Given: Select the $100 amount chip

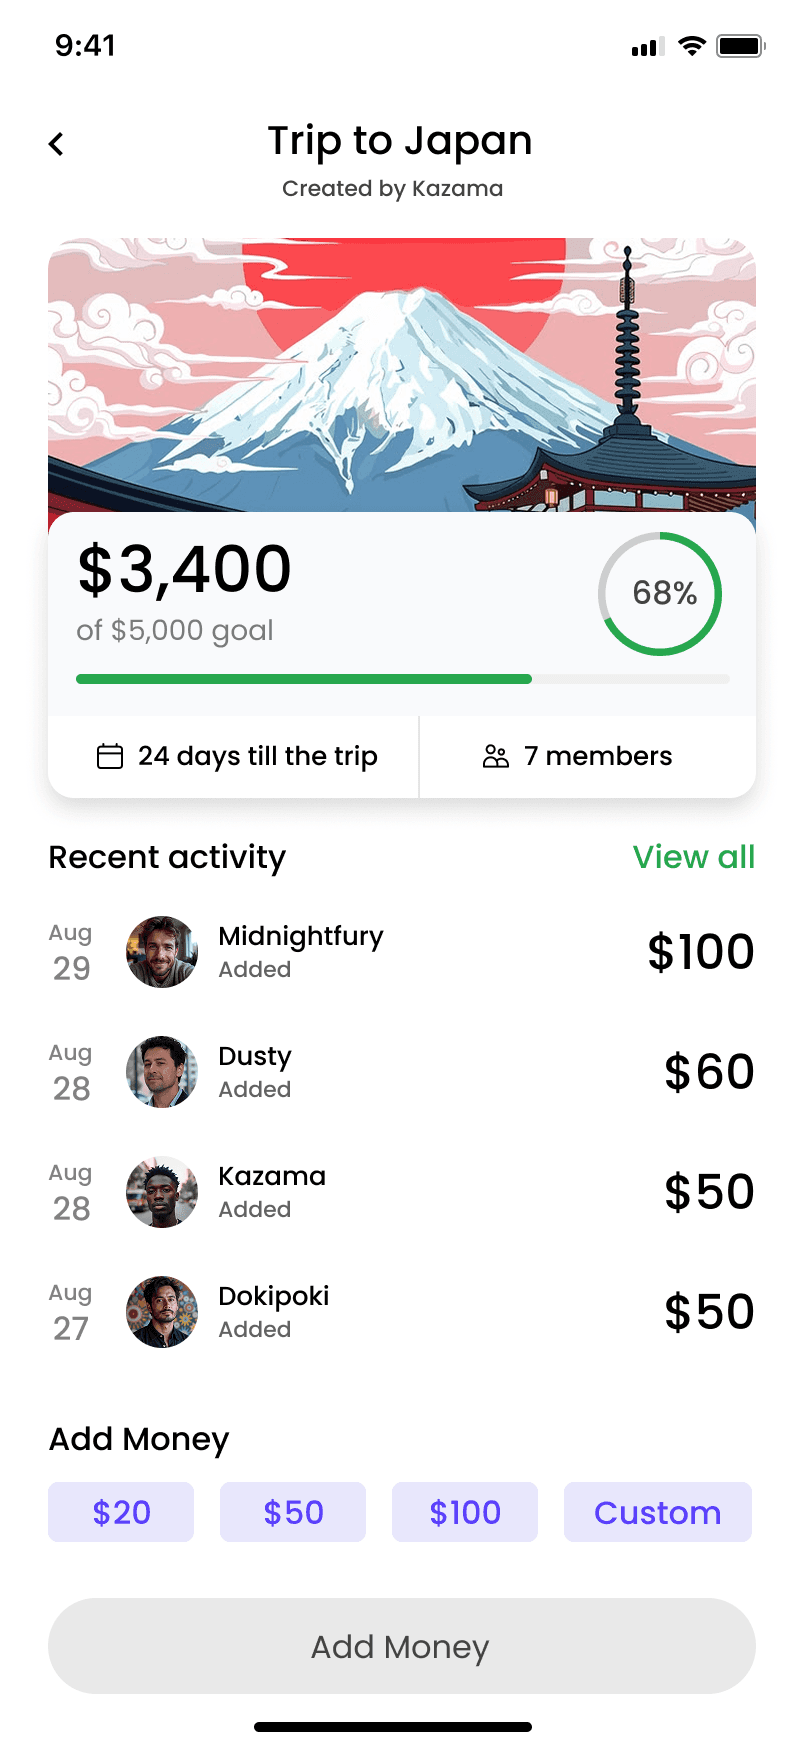Looking at the screenshot, I should point(465,1512).
